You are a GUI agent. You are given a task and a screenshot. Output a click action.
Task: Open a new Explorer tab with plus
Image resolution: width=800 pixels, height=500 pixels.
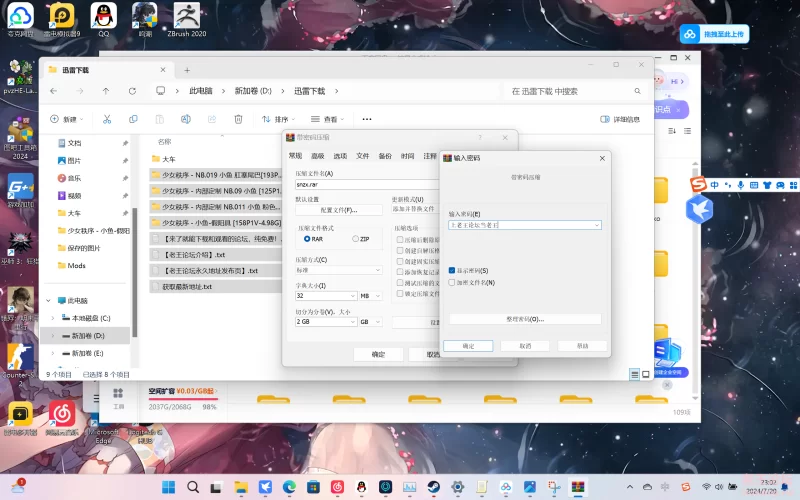pyautogui.click(x=187, y=70)
